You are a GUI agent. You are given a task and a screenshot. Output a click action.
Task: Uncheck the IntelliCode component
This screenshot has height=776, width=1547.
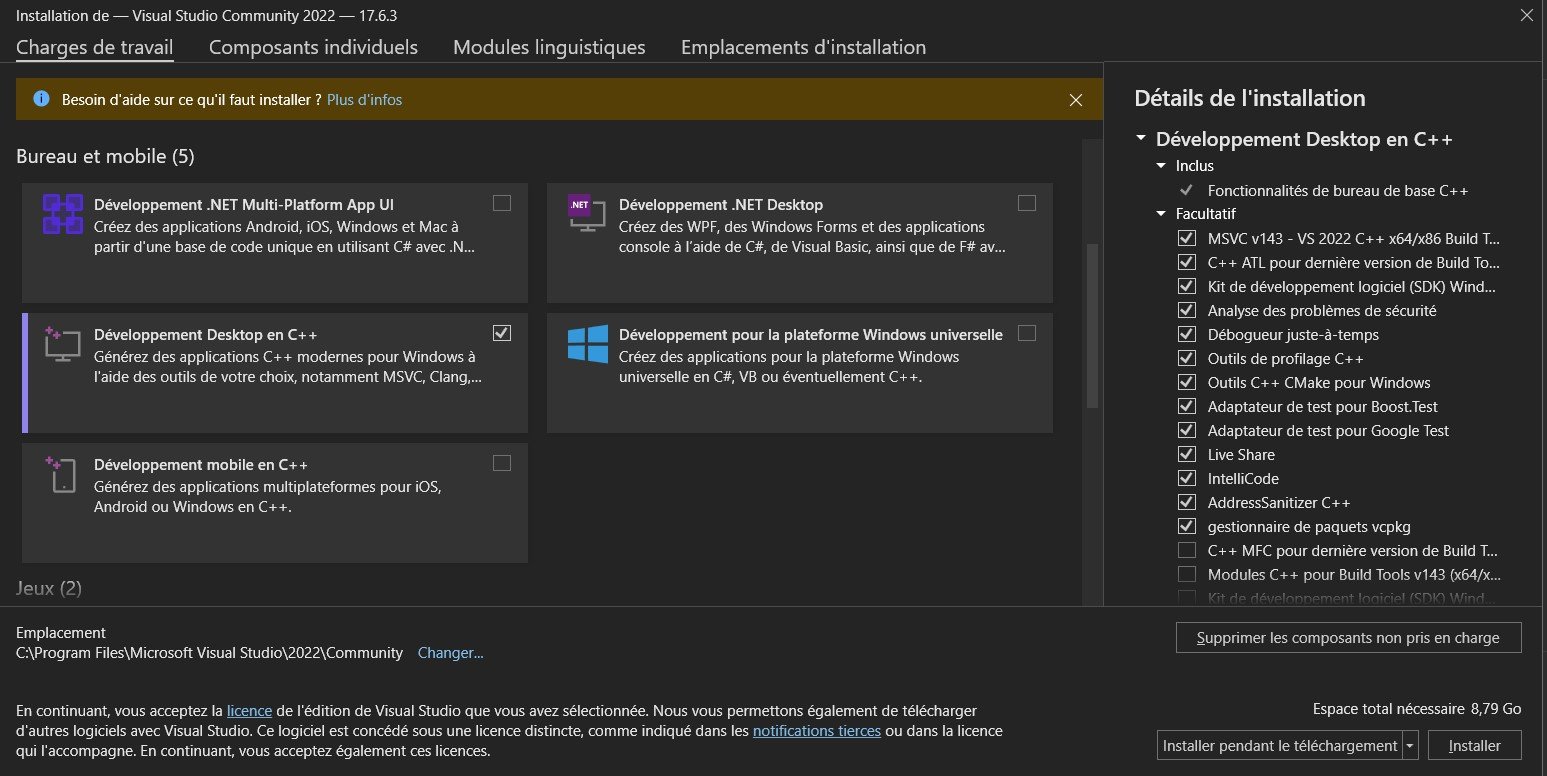[1187, 478]
